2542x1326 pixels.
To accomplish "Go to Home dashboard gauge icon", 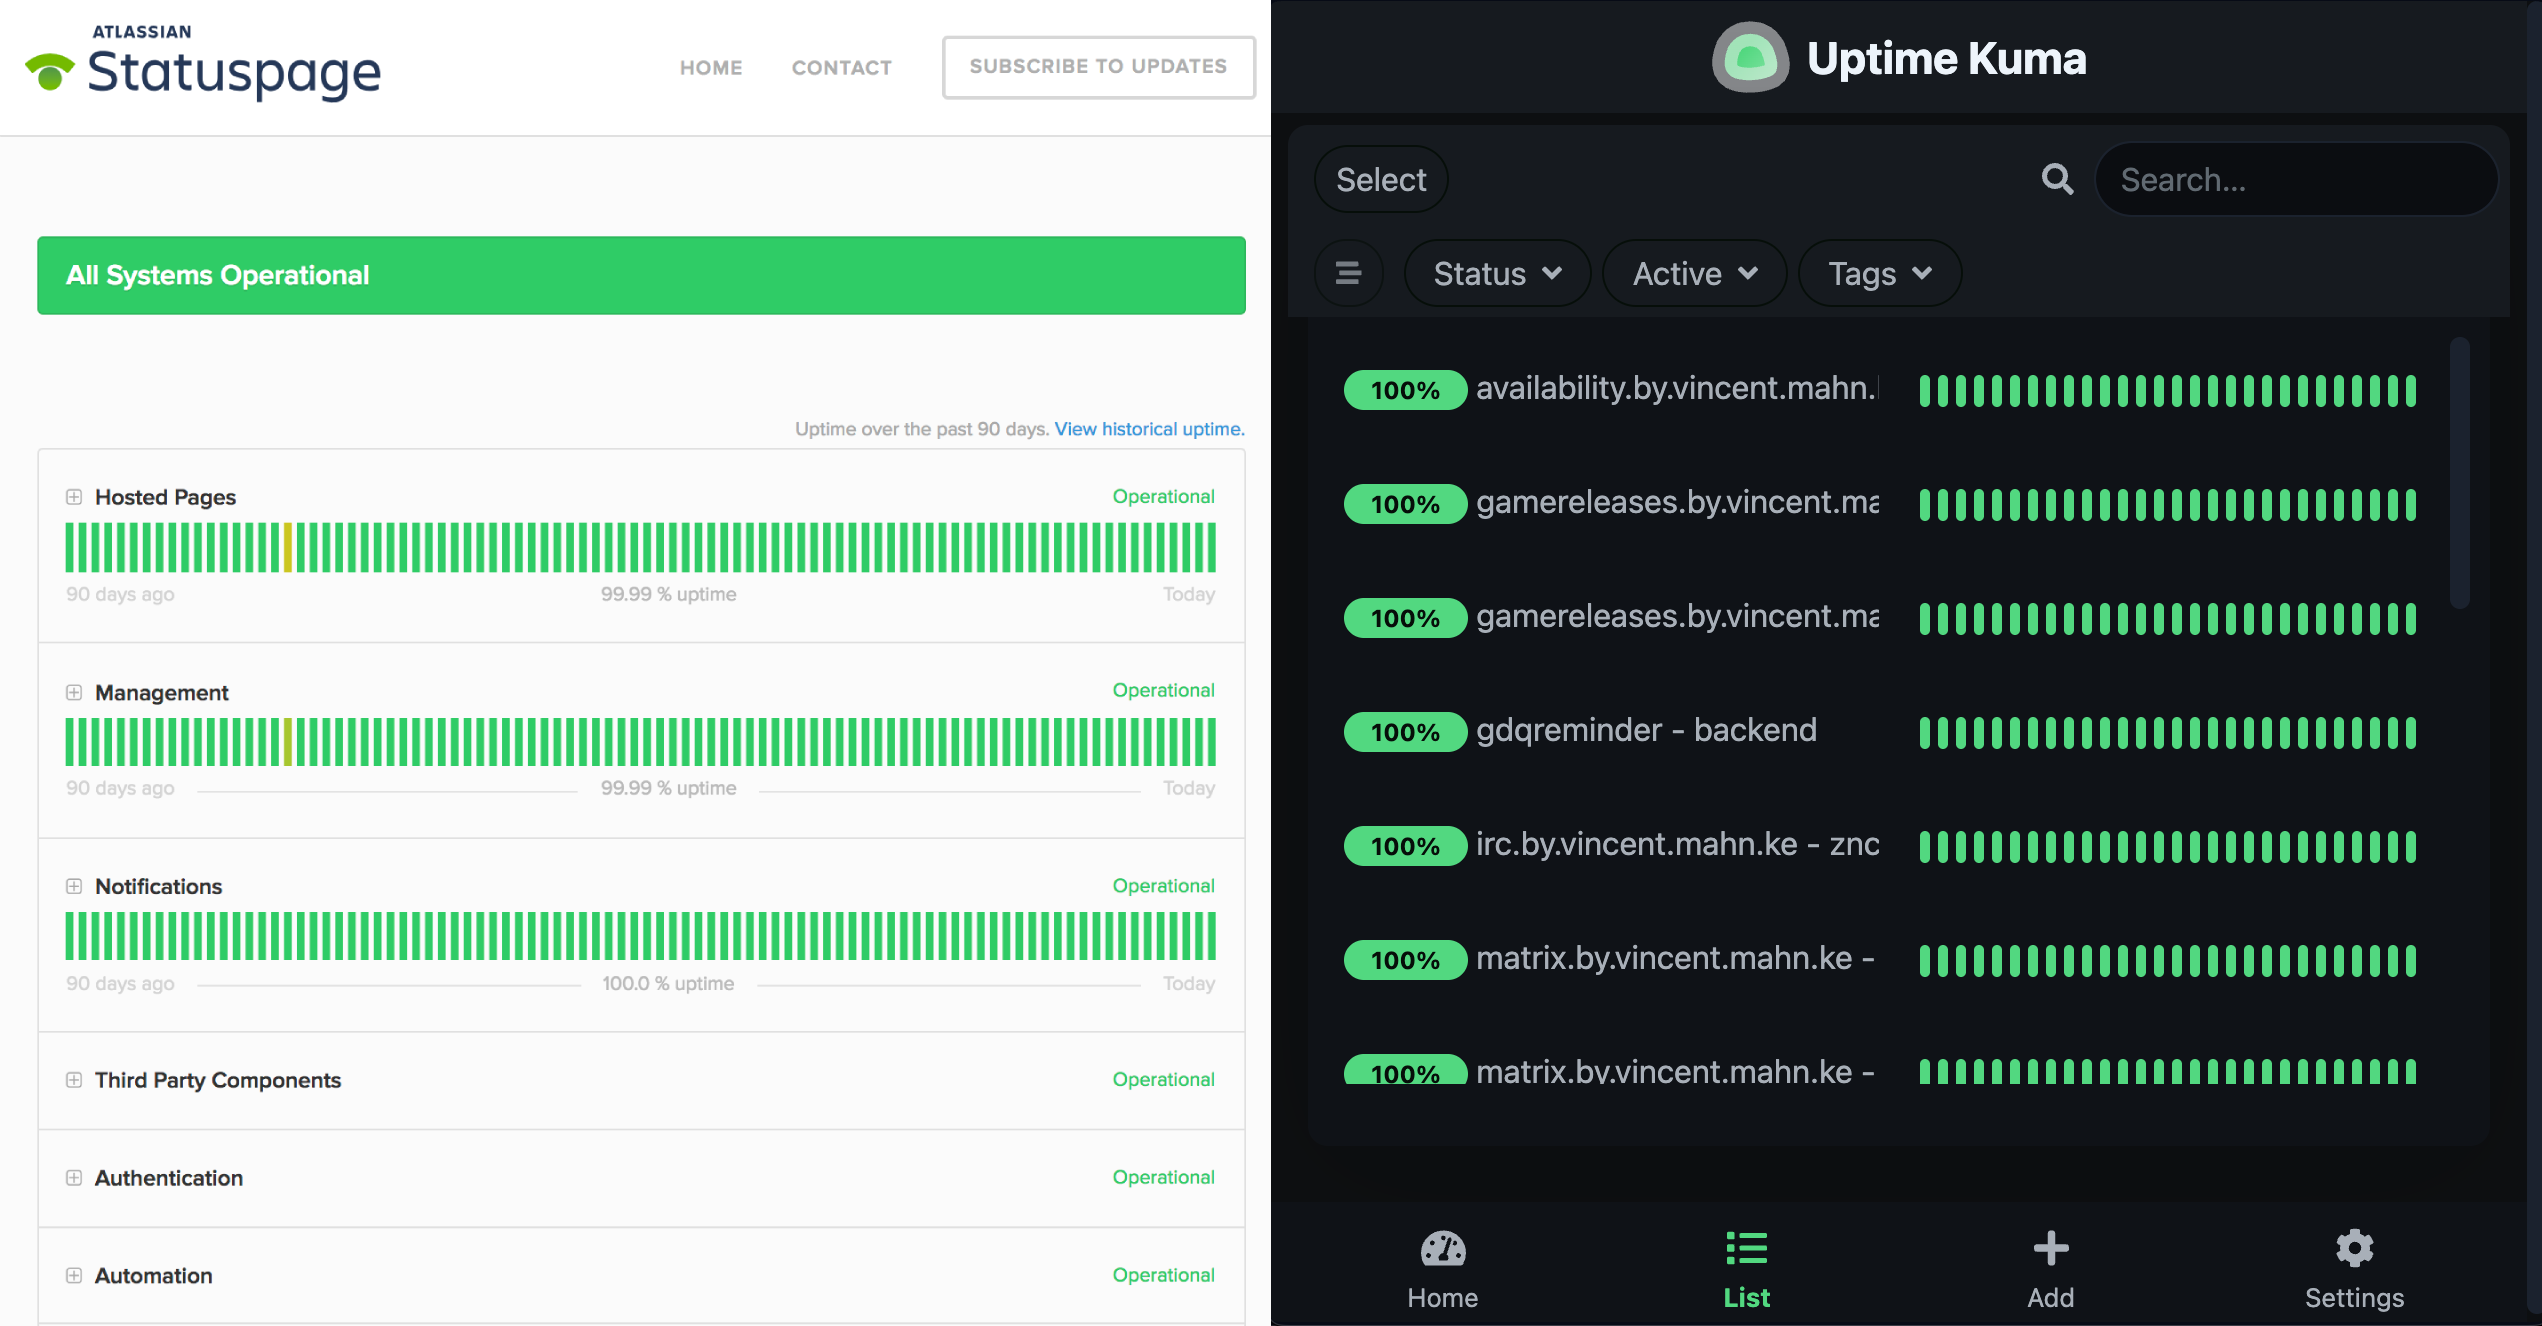I will (x=1442, y=1250).
